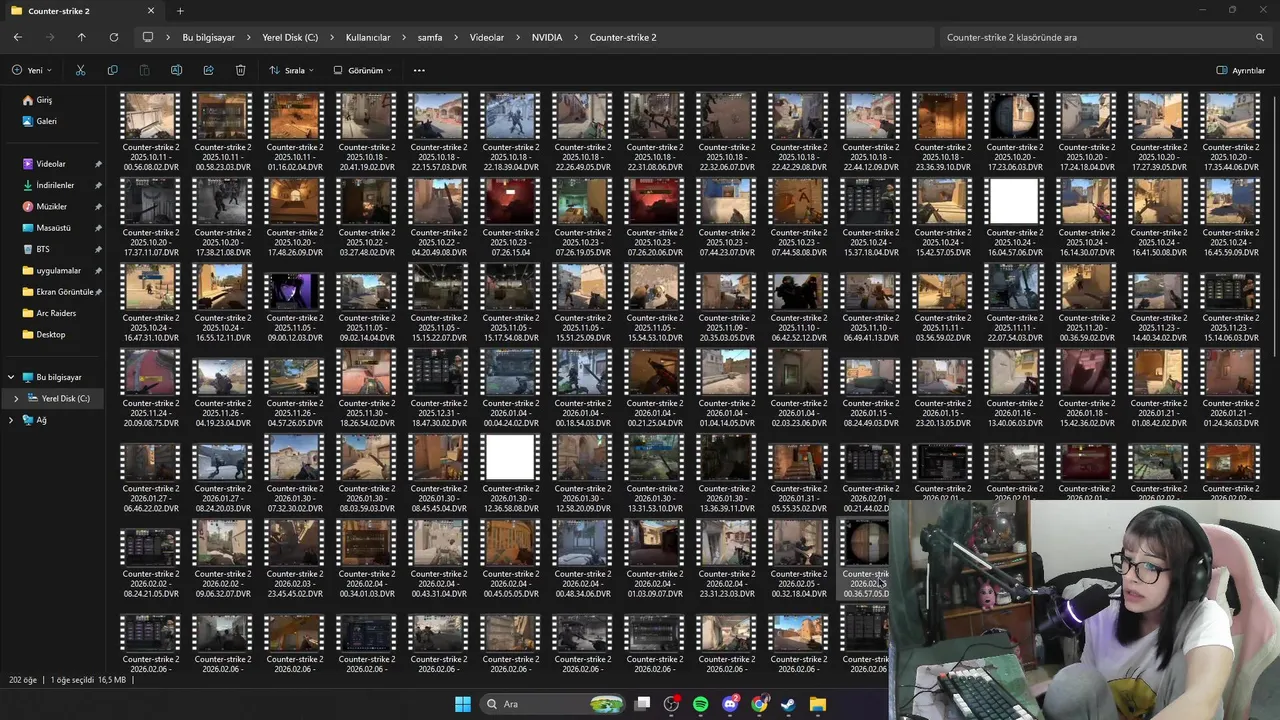
Task: Close the Counter-strike 2 tab
Action: coord(151,11)
